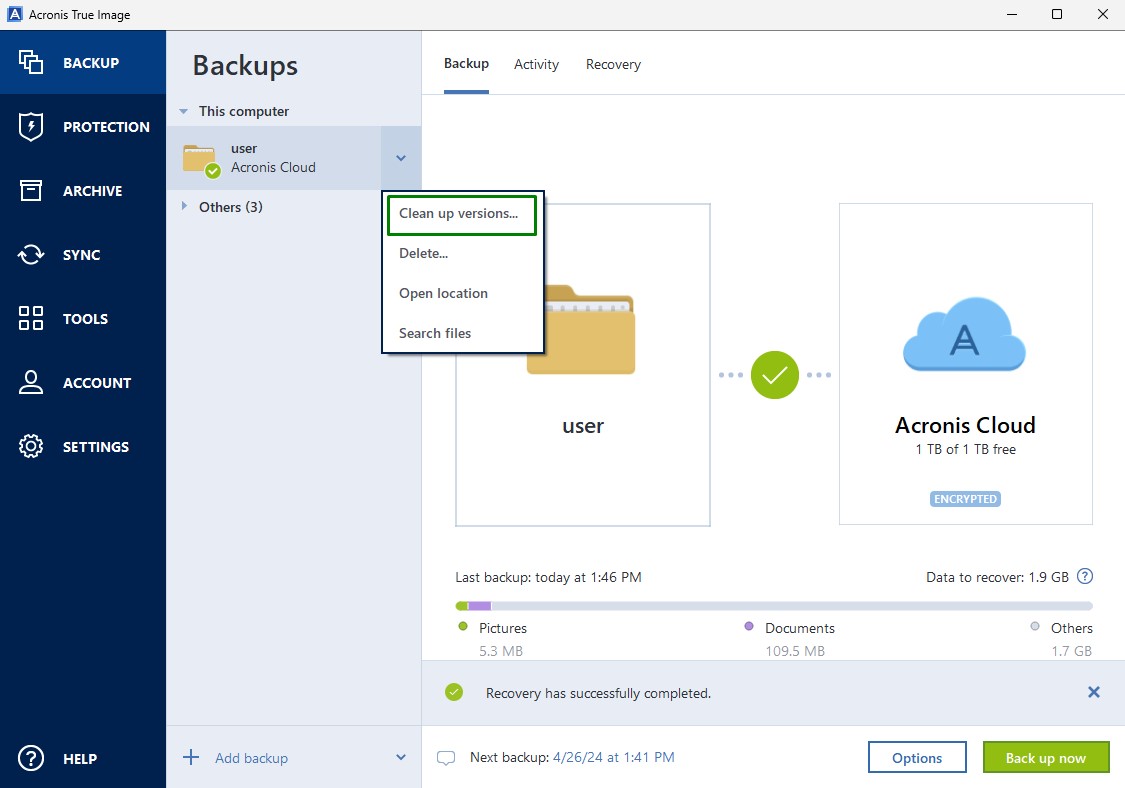Open the Protection shield icon
Screen dimensions: 1125x788
(30, 126)
